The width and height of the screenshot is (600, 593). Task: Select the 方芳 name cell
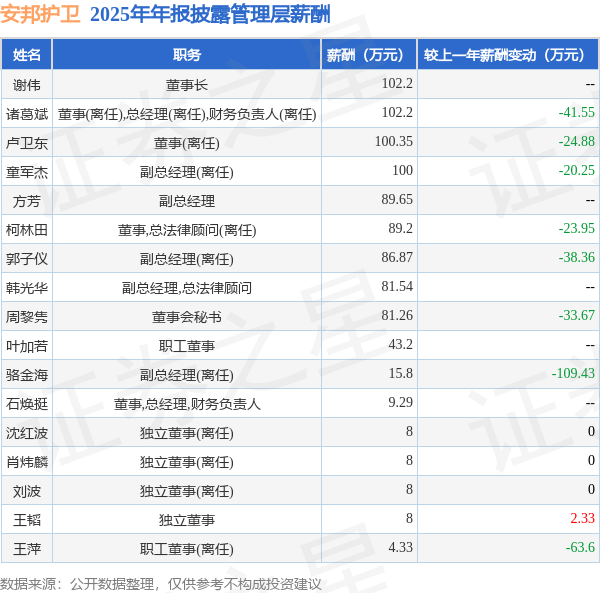pos(27,200)
